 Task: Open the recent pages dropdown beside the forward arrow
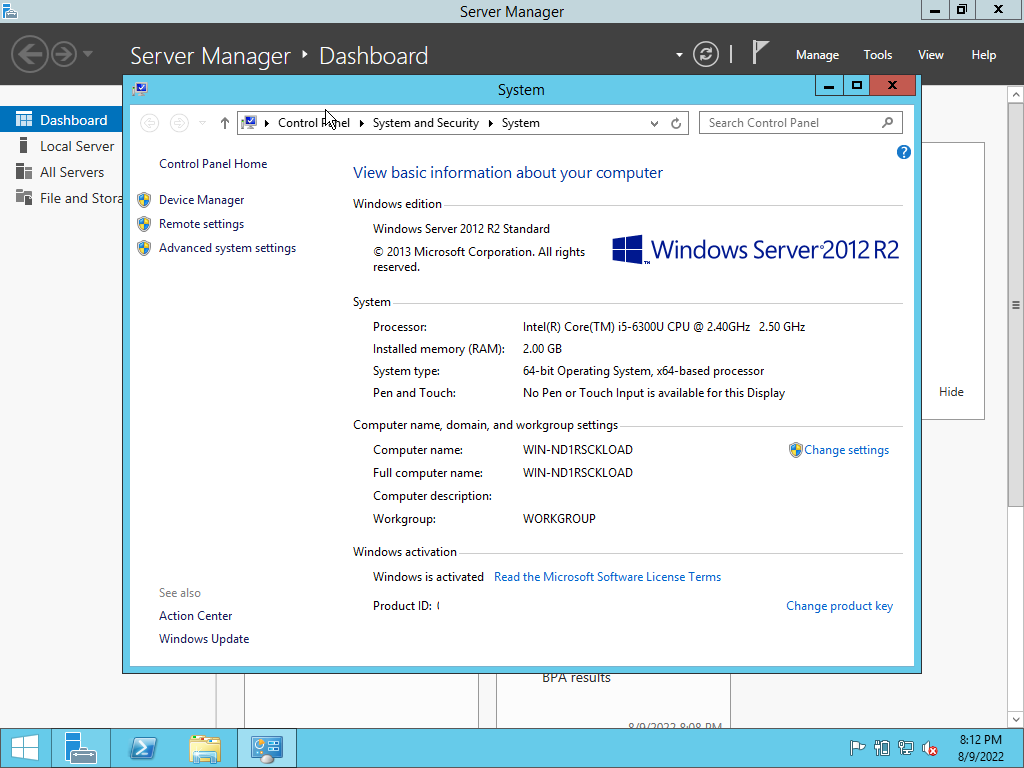pyautogui.click(x=202, y=122)
